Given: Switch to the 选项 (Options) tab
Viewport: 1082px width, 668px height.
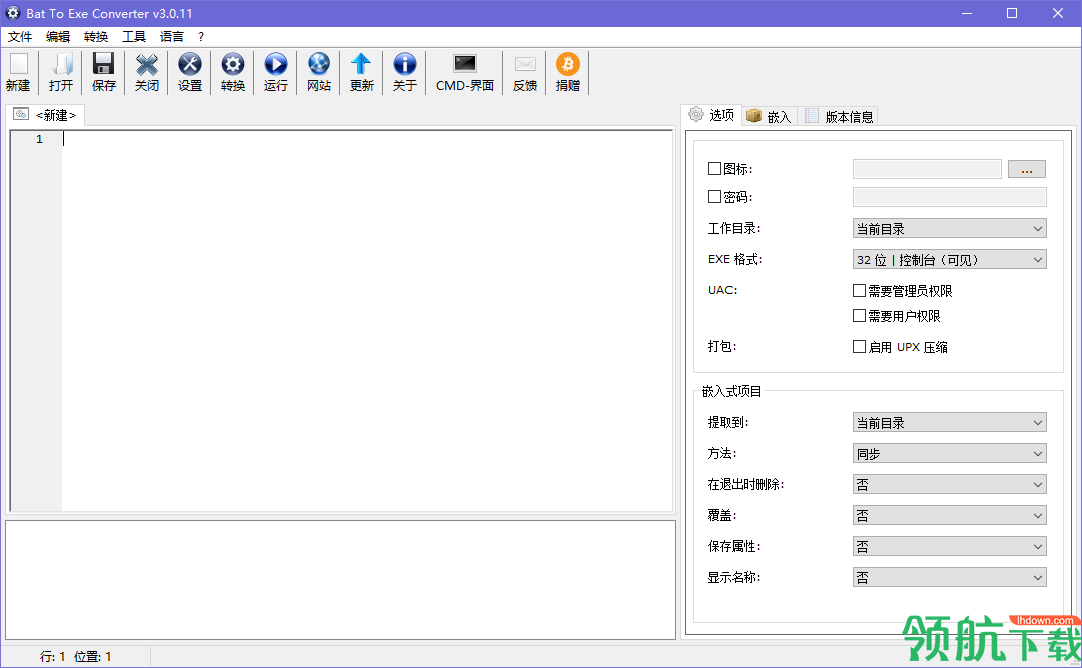Looking at the screenshot, I should (711, 115).
